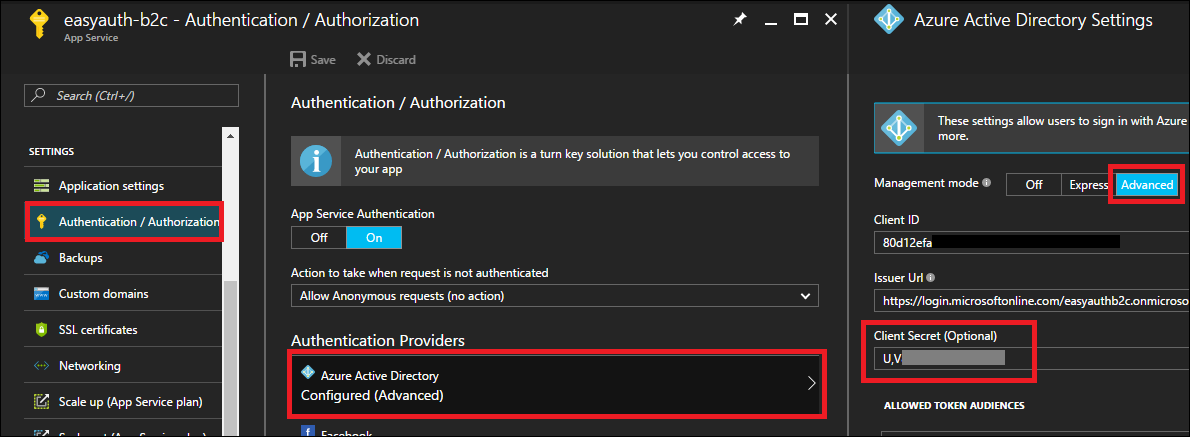This screenshot has width=1190, height=437.
Task: Select Advanced management mode
Action: 1146,185
